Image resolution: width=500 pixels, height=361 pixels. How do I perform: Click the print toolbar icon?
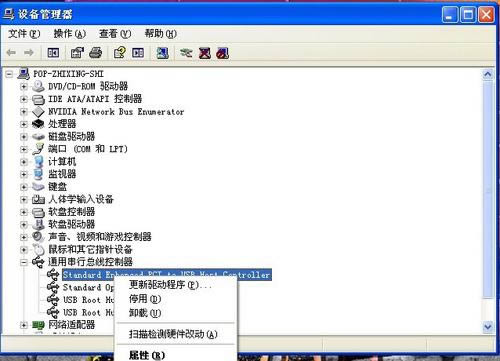[96, 53]
